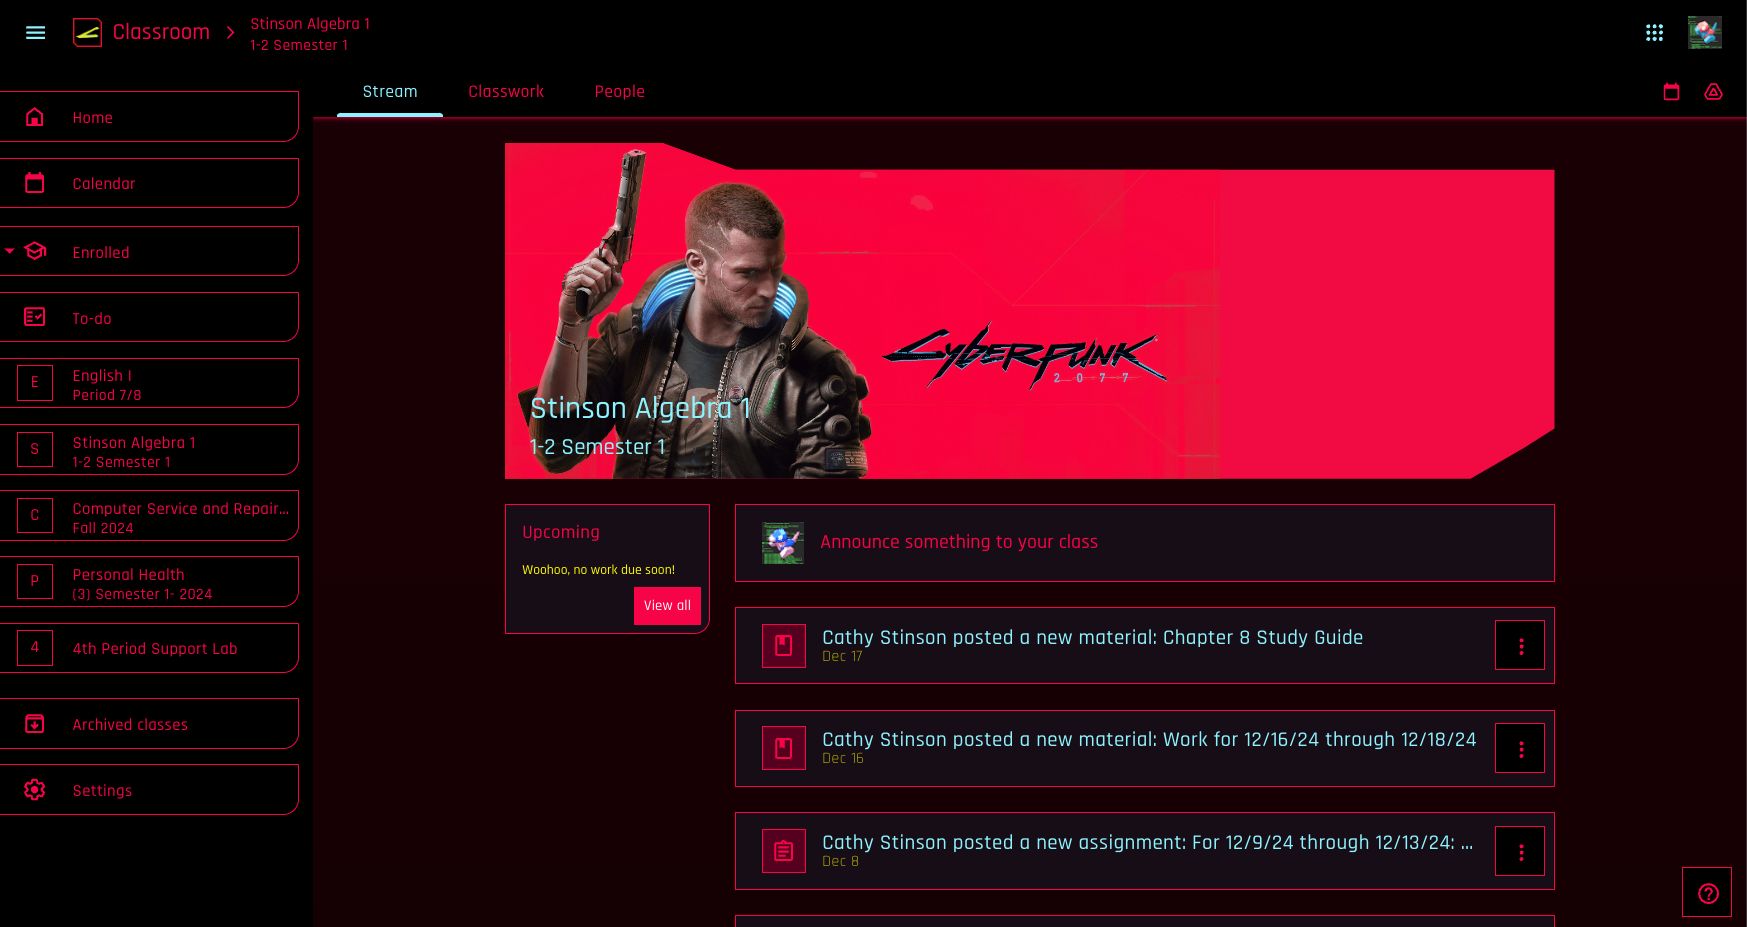Open the account profile avatar

click(1705, 32)
